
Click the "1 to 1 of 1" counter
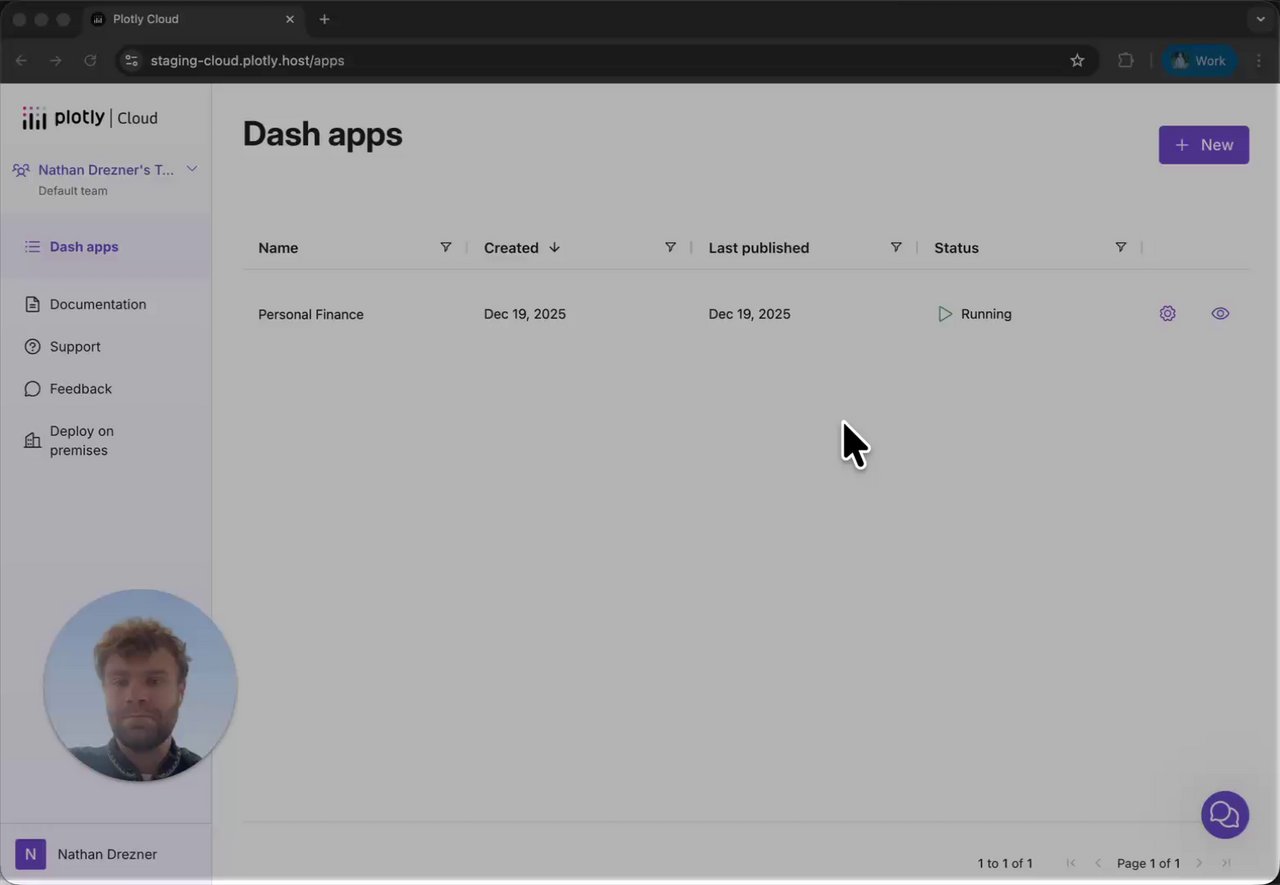(1005, 863)
